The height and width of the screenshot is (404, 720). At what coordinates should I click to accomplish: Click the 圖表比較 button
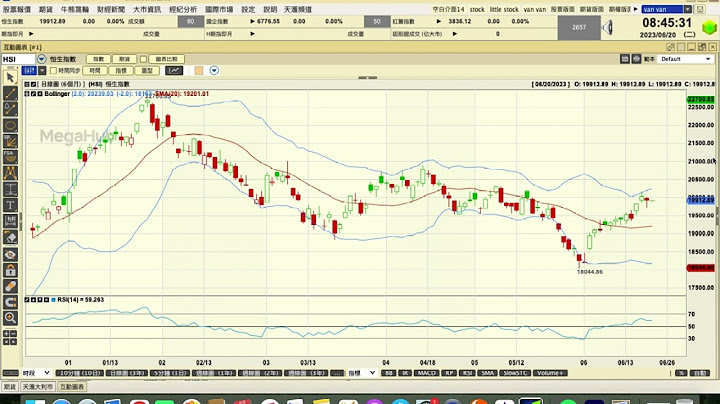166,59
